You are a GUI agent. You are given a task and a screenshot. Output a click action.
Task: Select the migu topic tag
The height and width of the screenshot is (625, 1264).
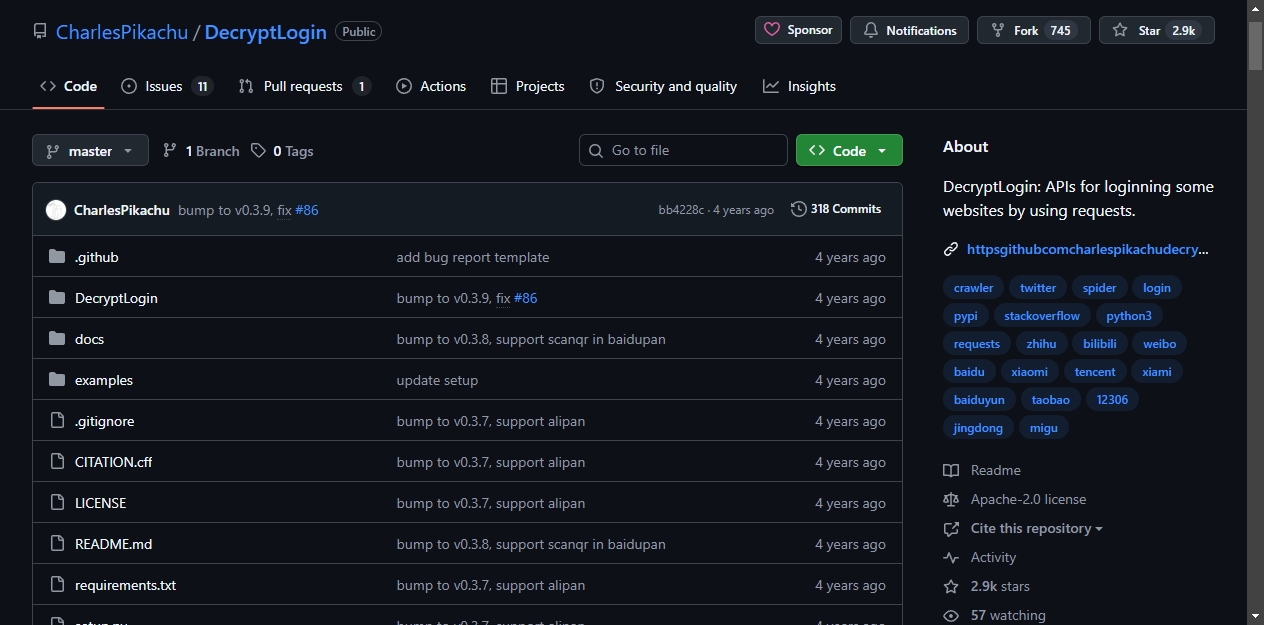[x=1044, y=428]
